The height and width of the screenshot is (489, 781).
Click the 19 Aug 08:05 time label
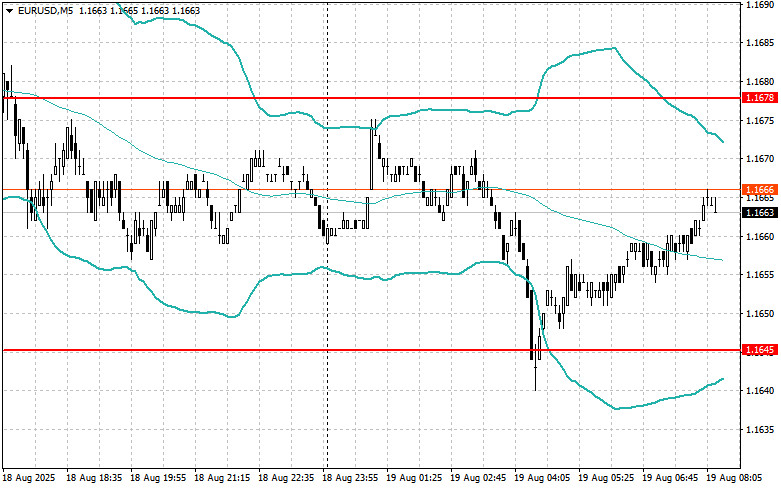[x=734, y=478]
